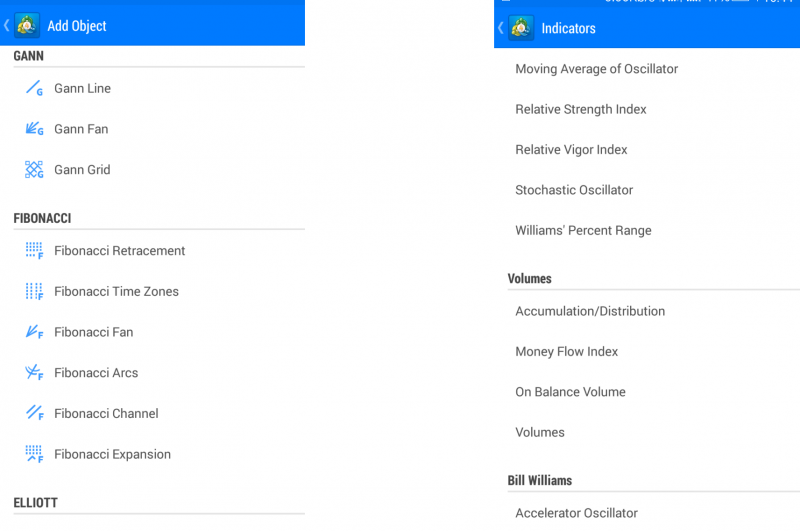Pick the Gann Grid icon
The height and width of the screenshot is (531, 800).
(x=34, y=169)
